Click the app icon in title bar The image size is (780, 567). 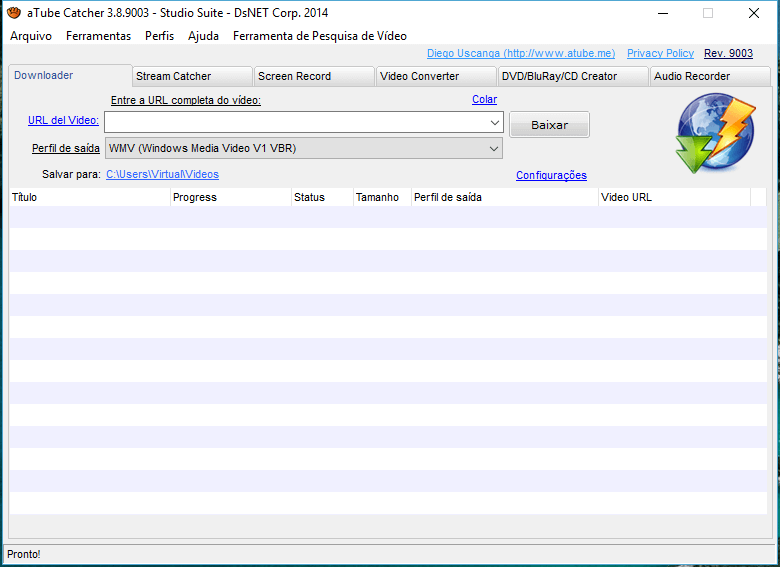14,13
